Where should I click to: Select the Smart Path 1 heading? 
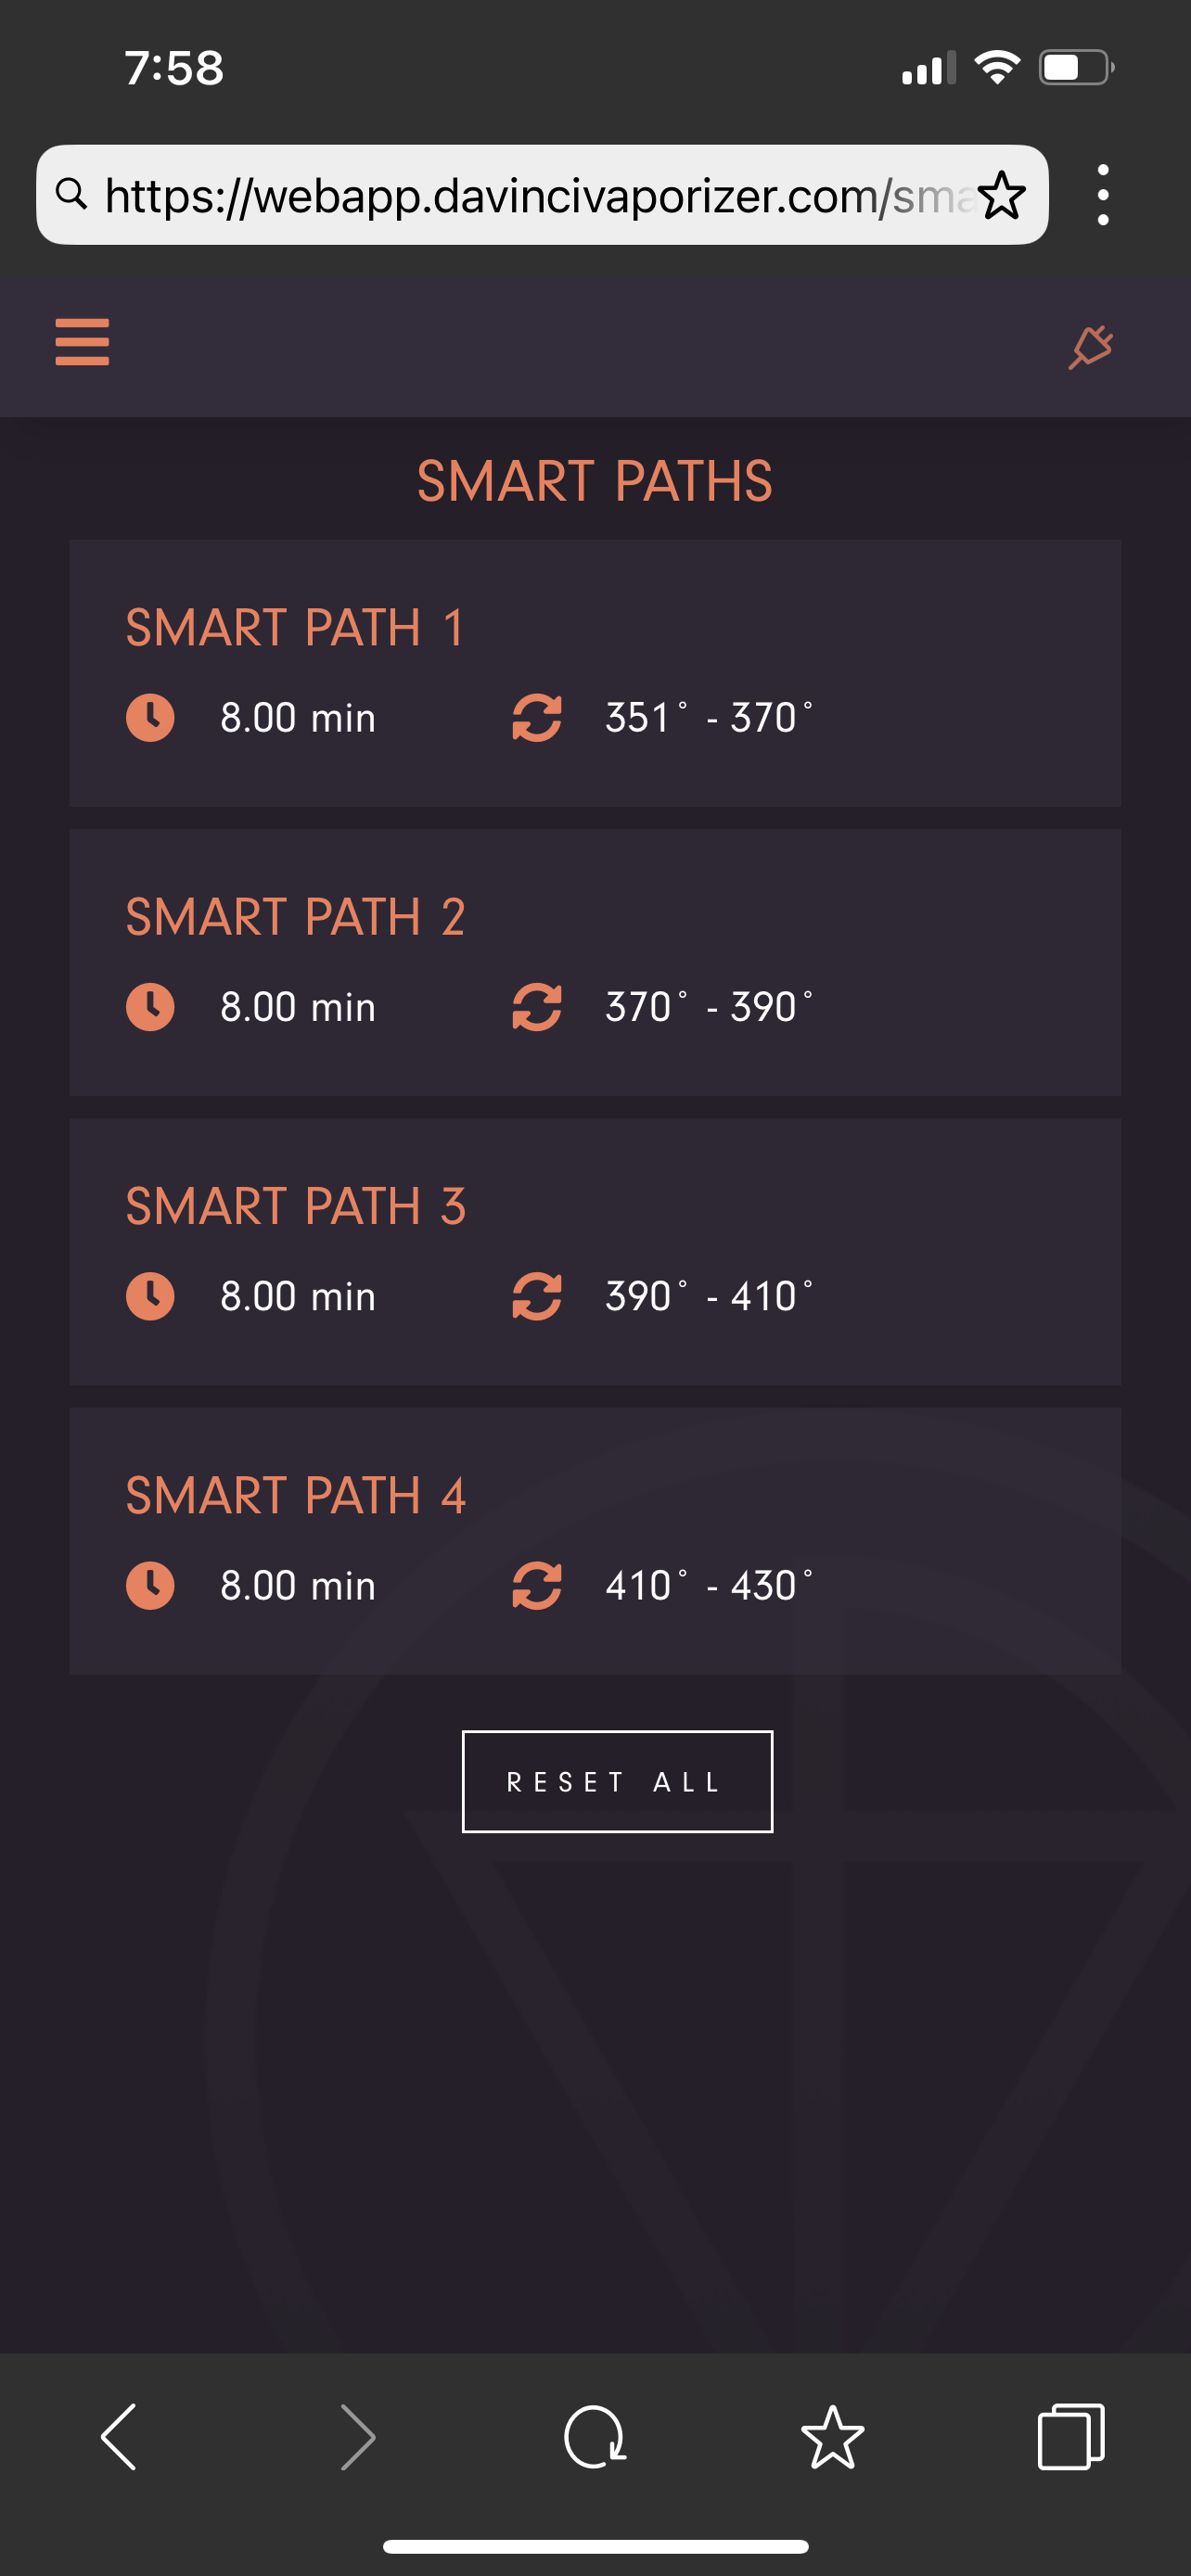click(295, 628)
